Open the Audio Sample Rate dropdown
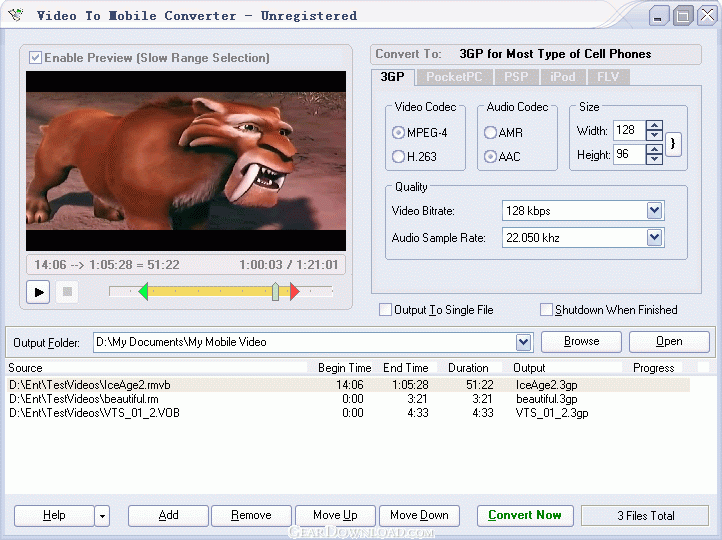Viewport: 722px width, 540px height. [654, 238]
